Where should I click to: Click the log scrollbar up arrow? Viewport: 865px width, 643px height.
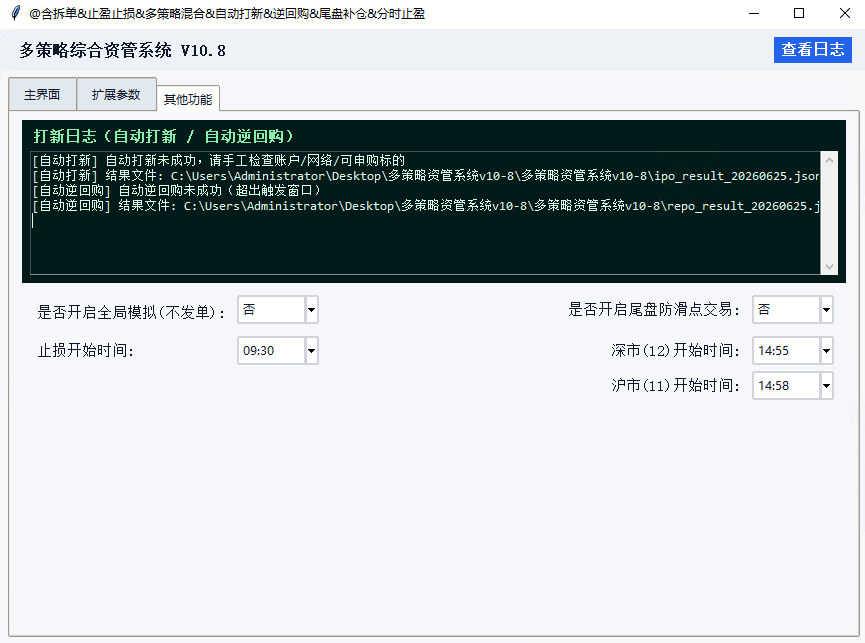829,160
